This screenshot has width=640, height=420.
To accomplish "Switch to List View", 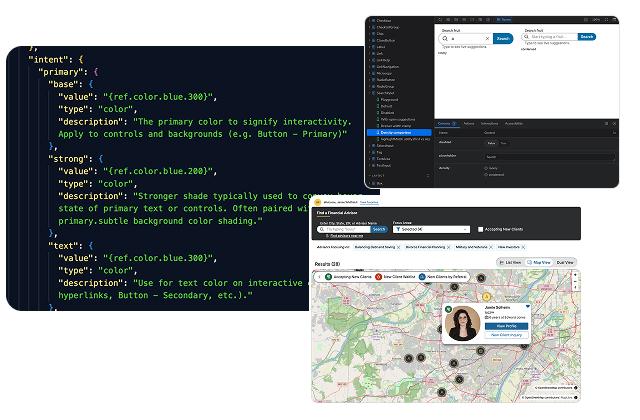I will pos(511,262).
